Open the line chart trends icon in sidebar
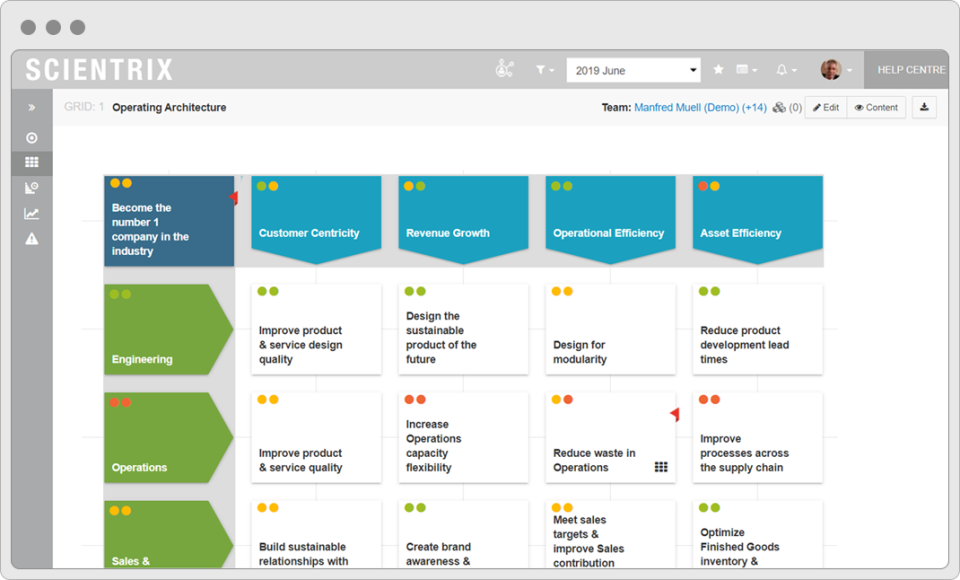 32,213
